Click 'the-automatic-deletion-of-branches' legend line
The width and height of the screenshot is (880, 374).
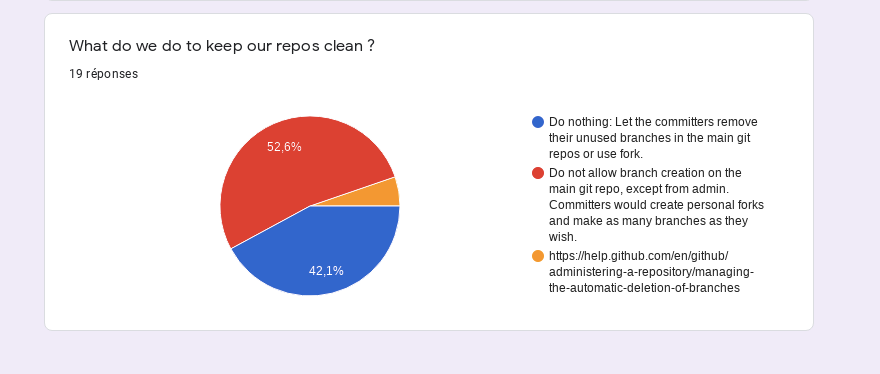(644, 288)
